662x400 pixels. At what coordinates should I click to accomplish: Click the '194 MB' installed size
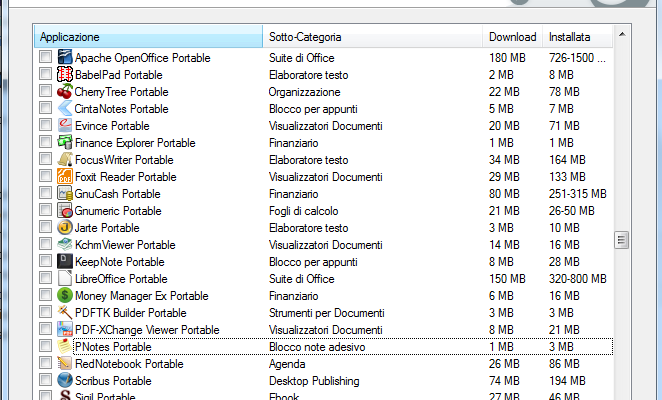point(567,381)
